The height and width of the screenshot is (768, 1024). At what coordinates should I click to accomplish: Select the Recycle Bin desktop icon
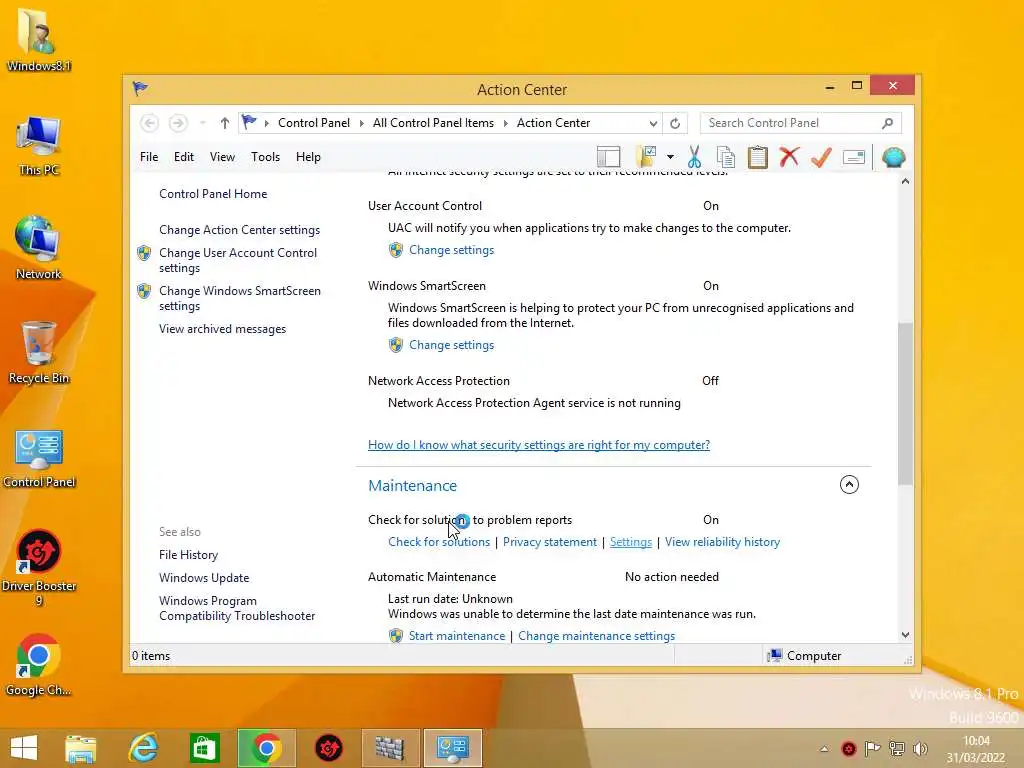[x=39, y=353]
